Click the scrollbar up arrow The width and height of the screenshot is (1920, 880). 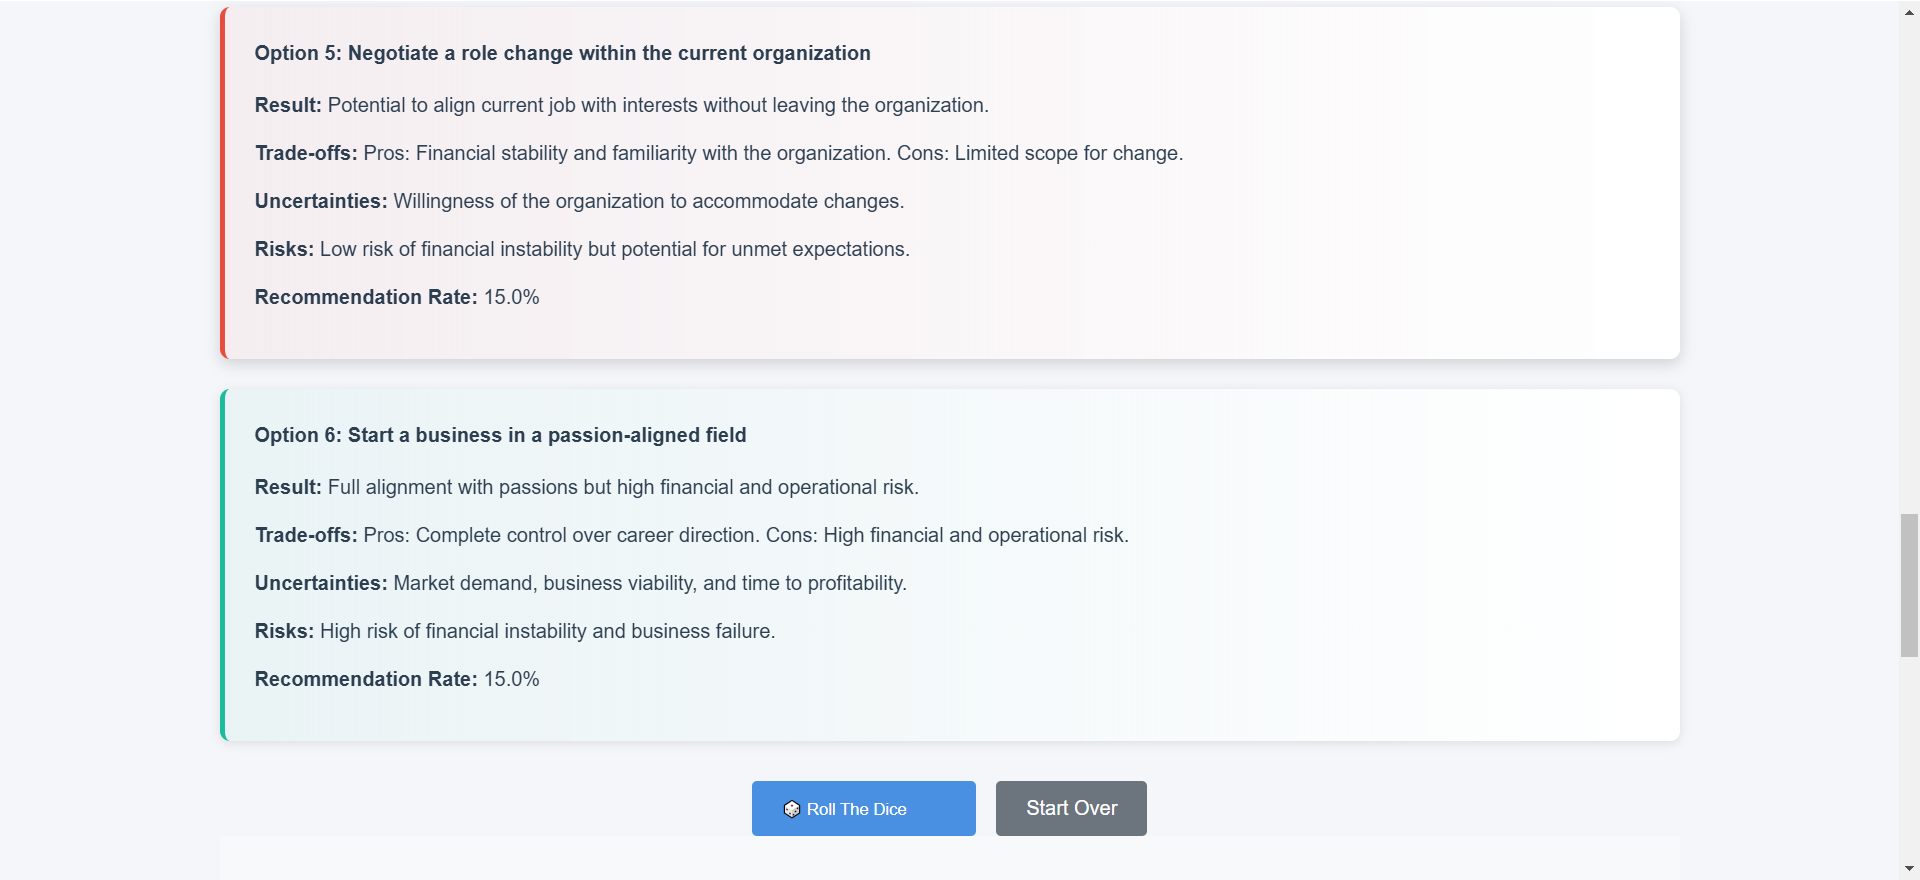coord(1909,12)
